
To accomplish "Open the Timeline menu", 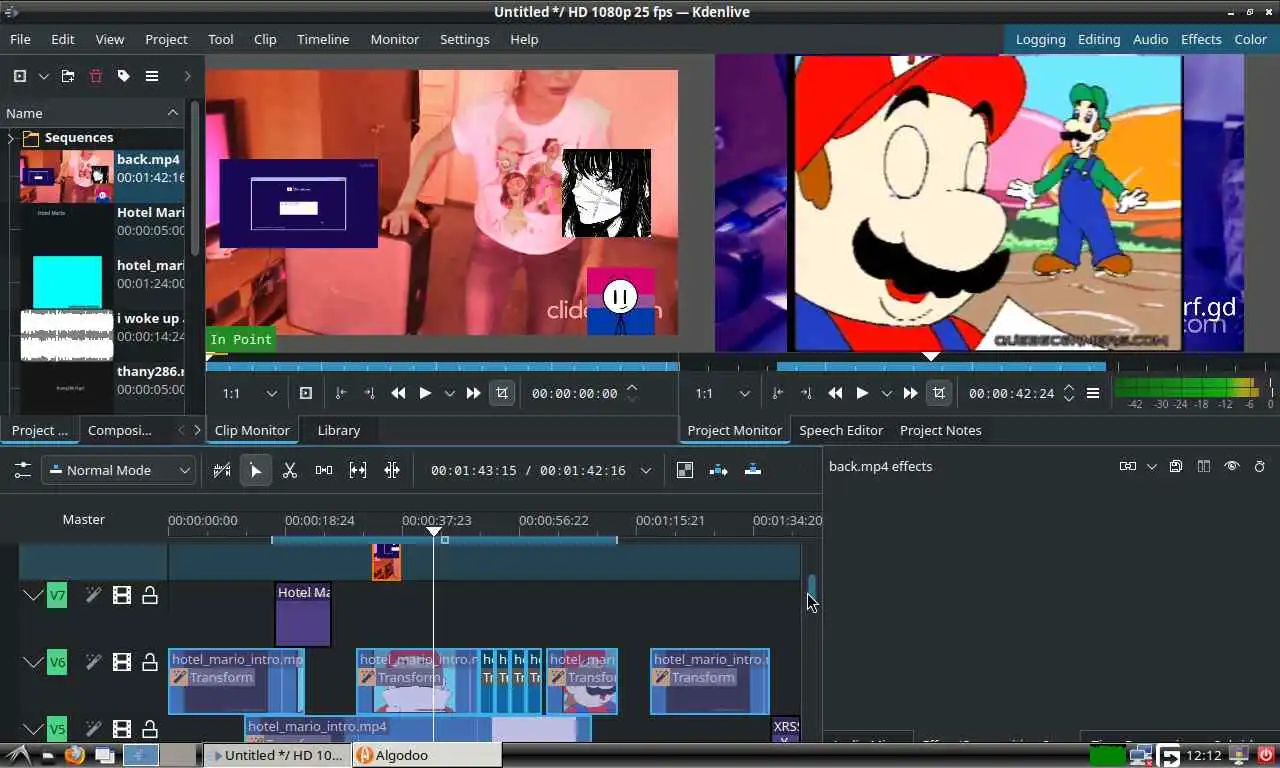I will [323, 39].
